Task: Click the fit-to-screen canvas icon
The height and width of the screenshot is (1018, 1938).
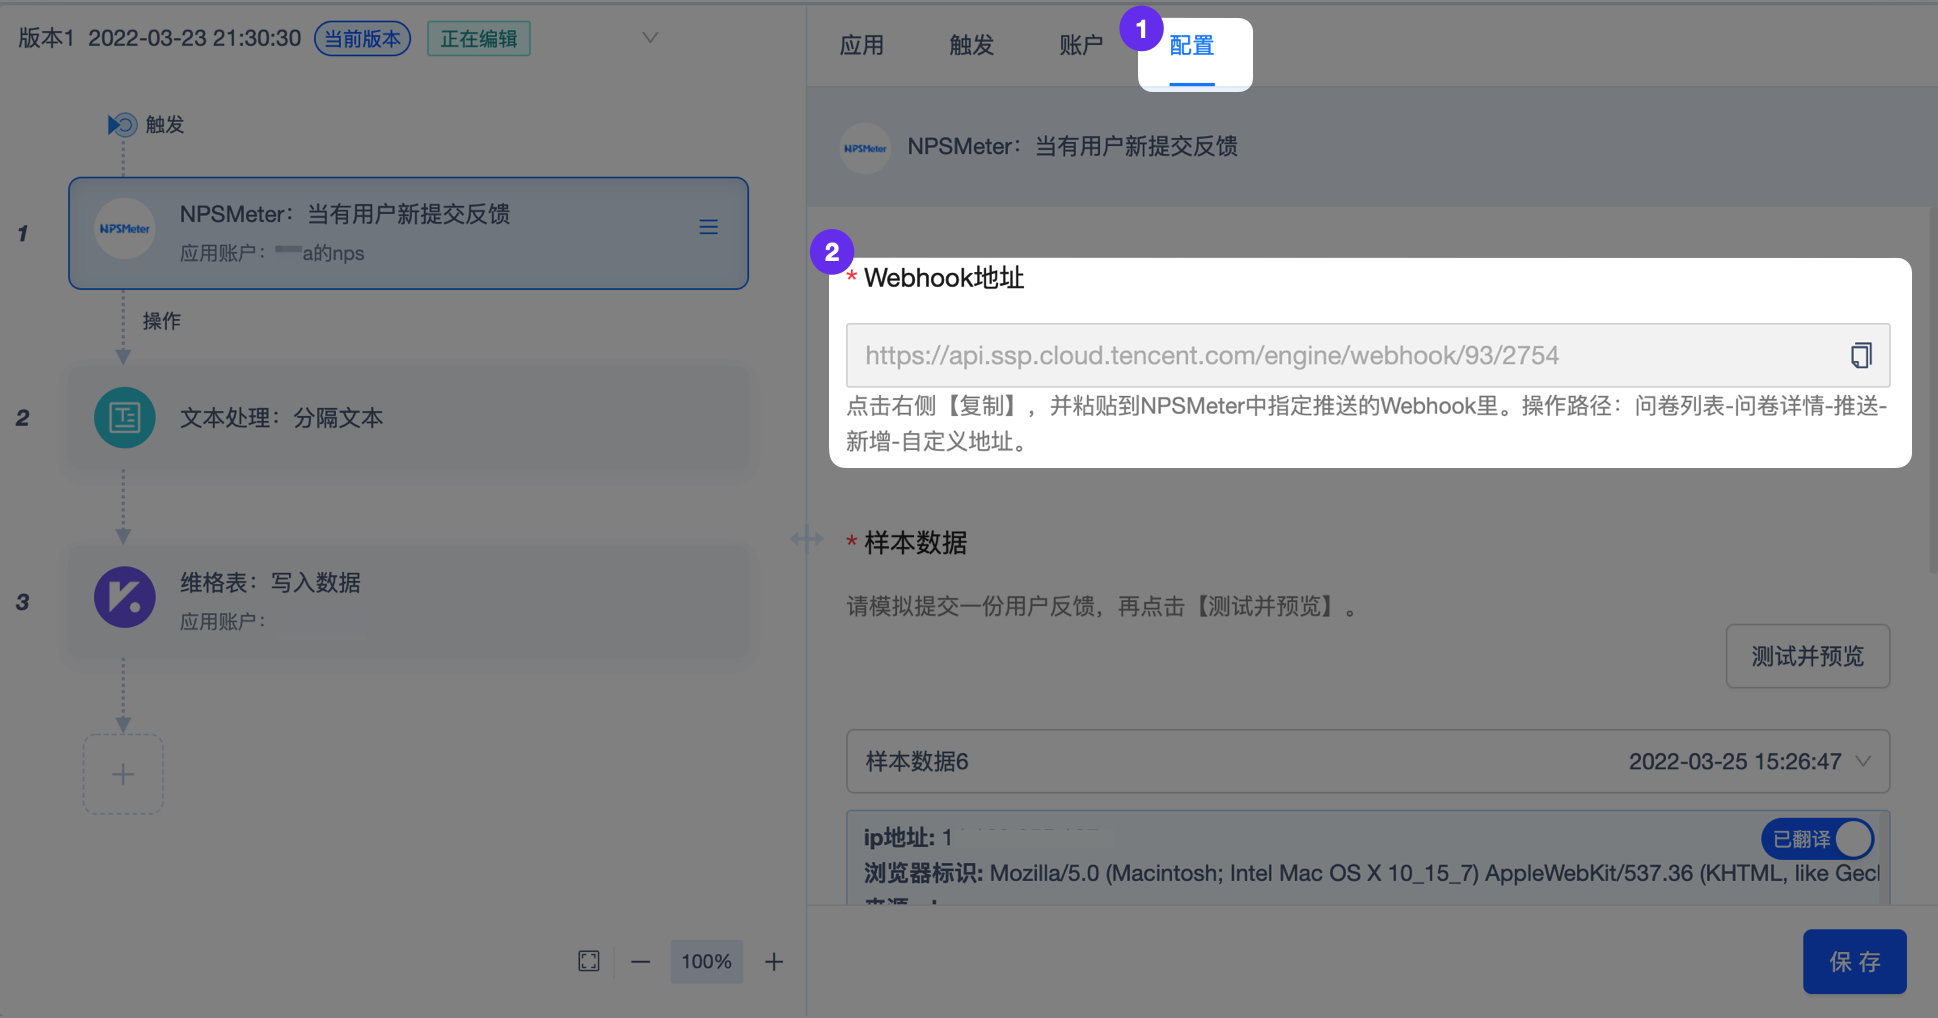Action: pyautogui.click(x=589, y=961)
